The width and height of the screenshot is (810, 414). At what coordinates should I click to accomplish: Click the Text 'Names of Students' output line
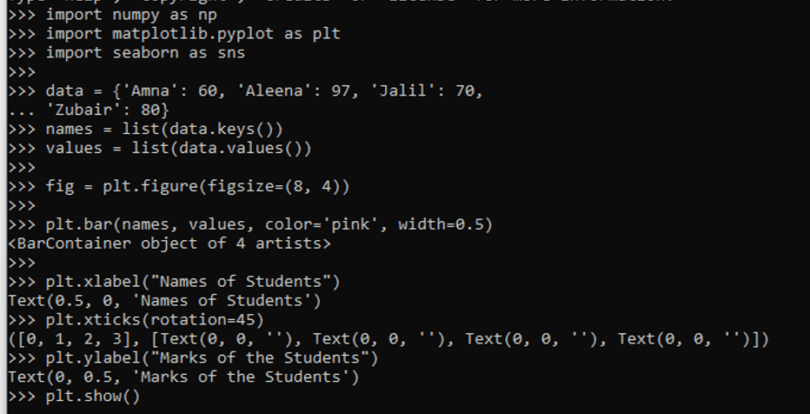(174, 299)
